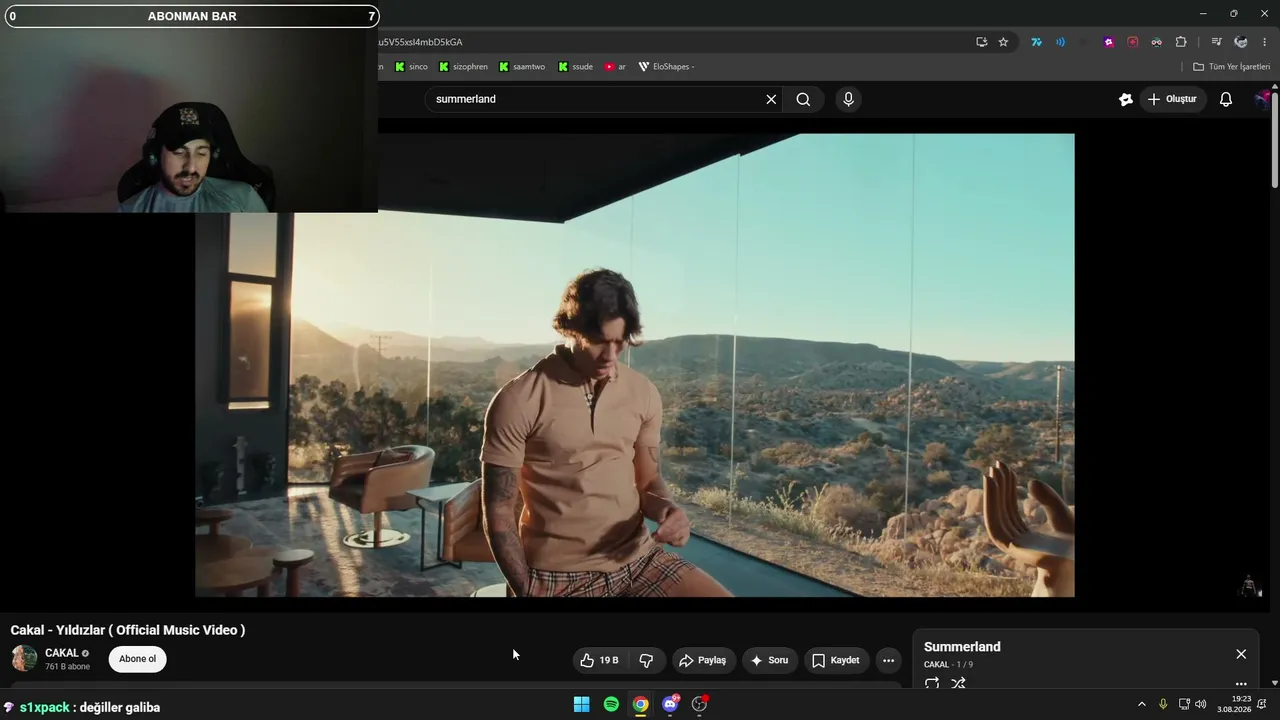Click the tray network display icon

click(1184, 704)
